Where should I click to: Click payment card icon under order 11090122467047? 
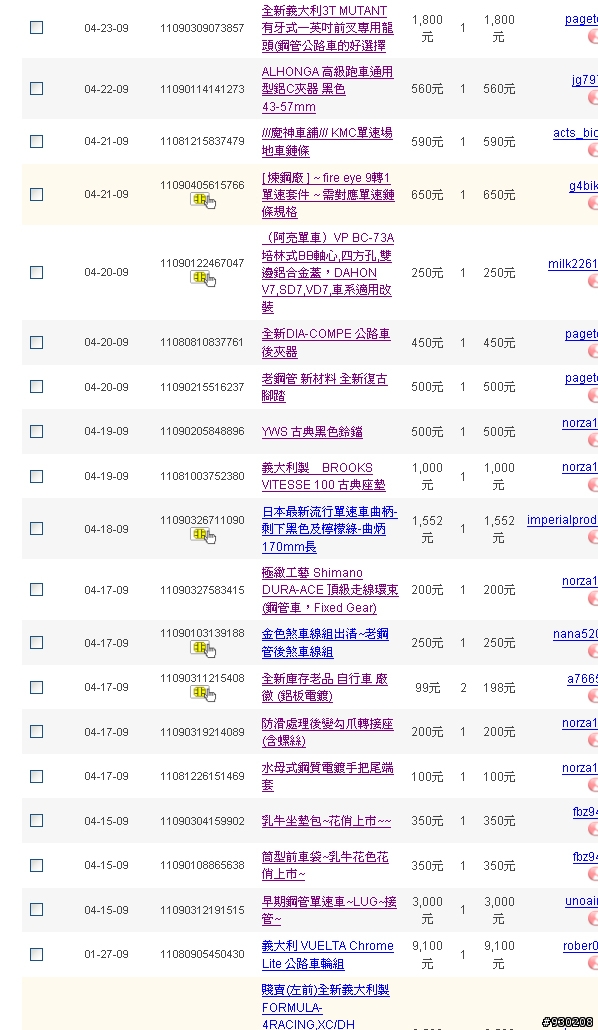[202, 279]
